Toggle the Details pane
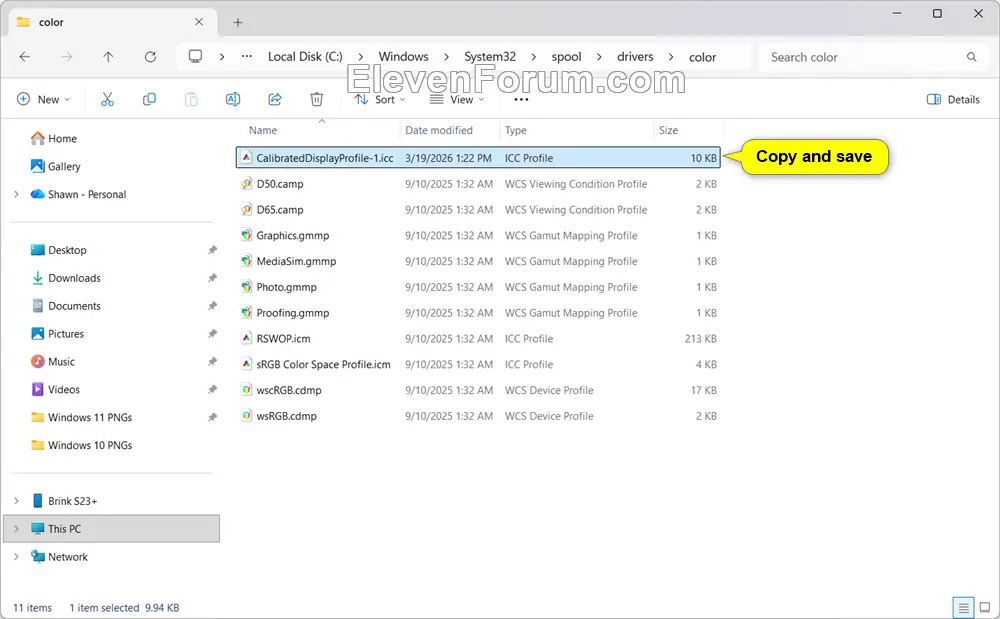 [953, 99]
